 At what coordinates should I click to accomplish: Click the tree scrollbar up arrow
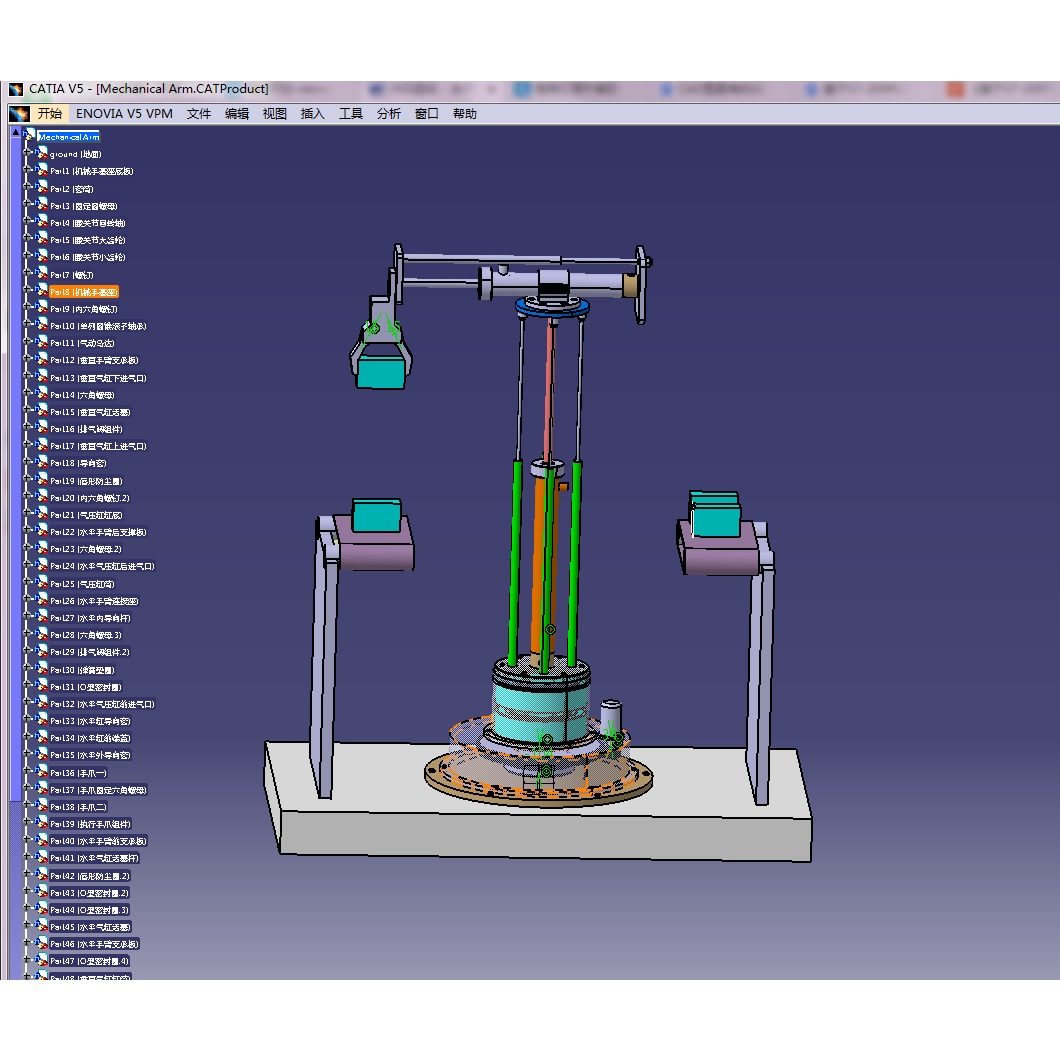click(x=16, y=132)
